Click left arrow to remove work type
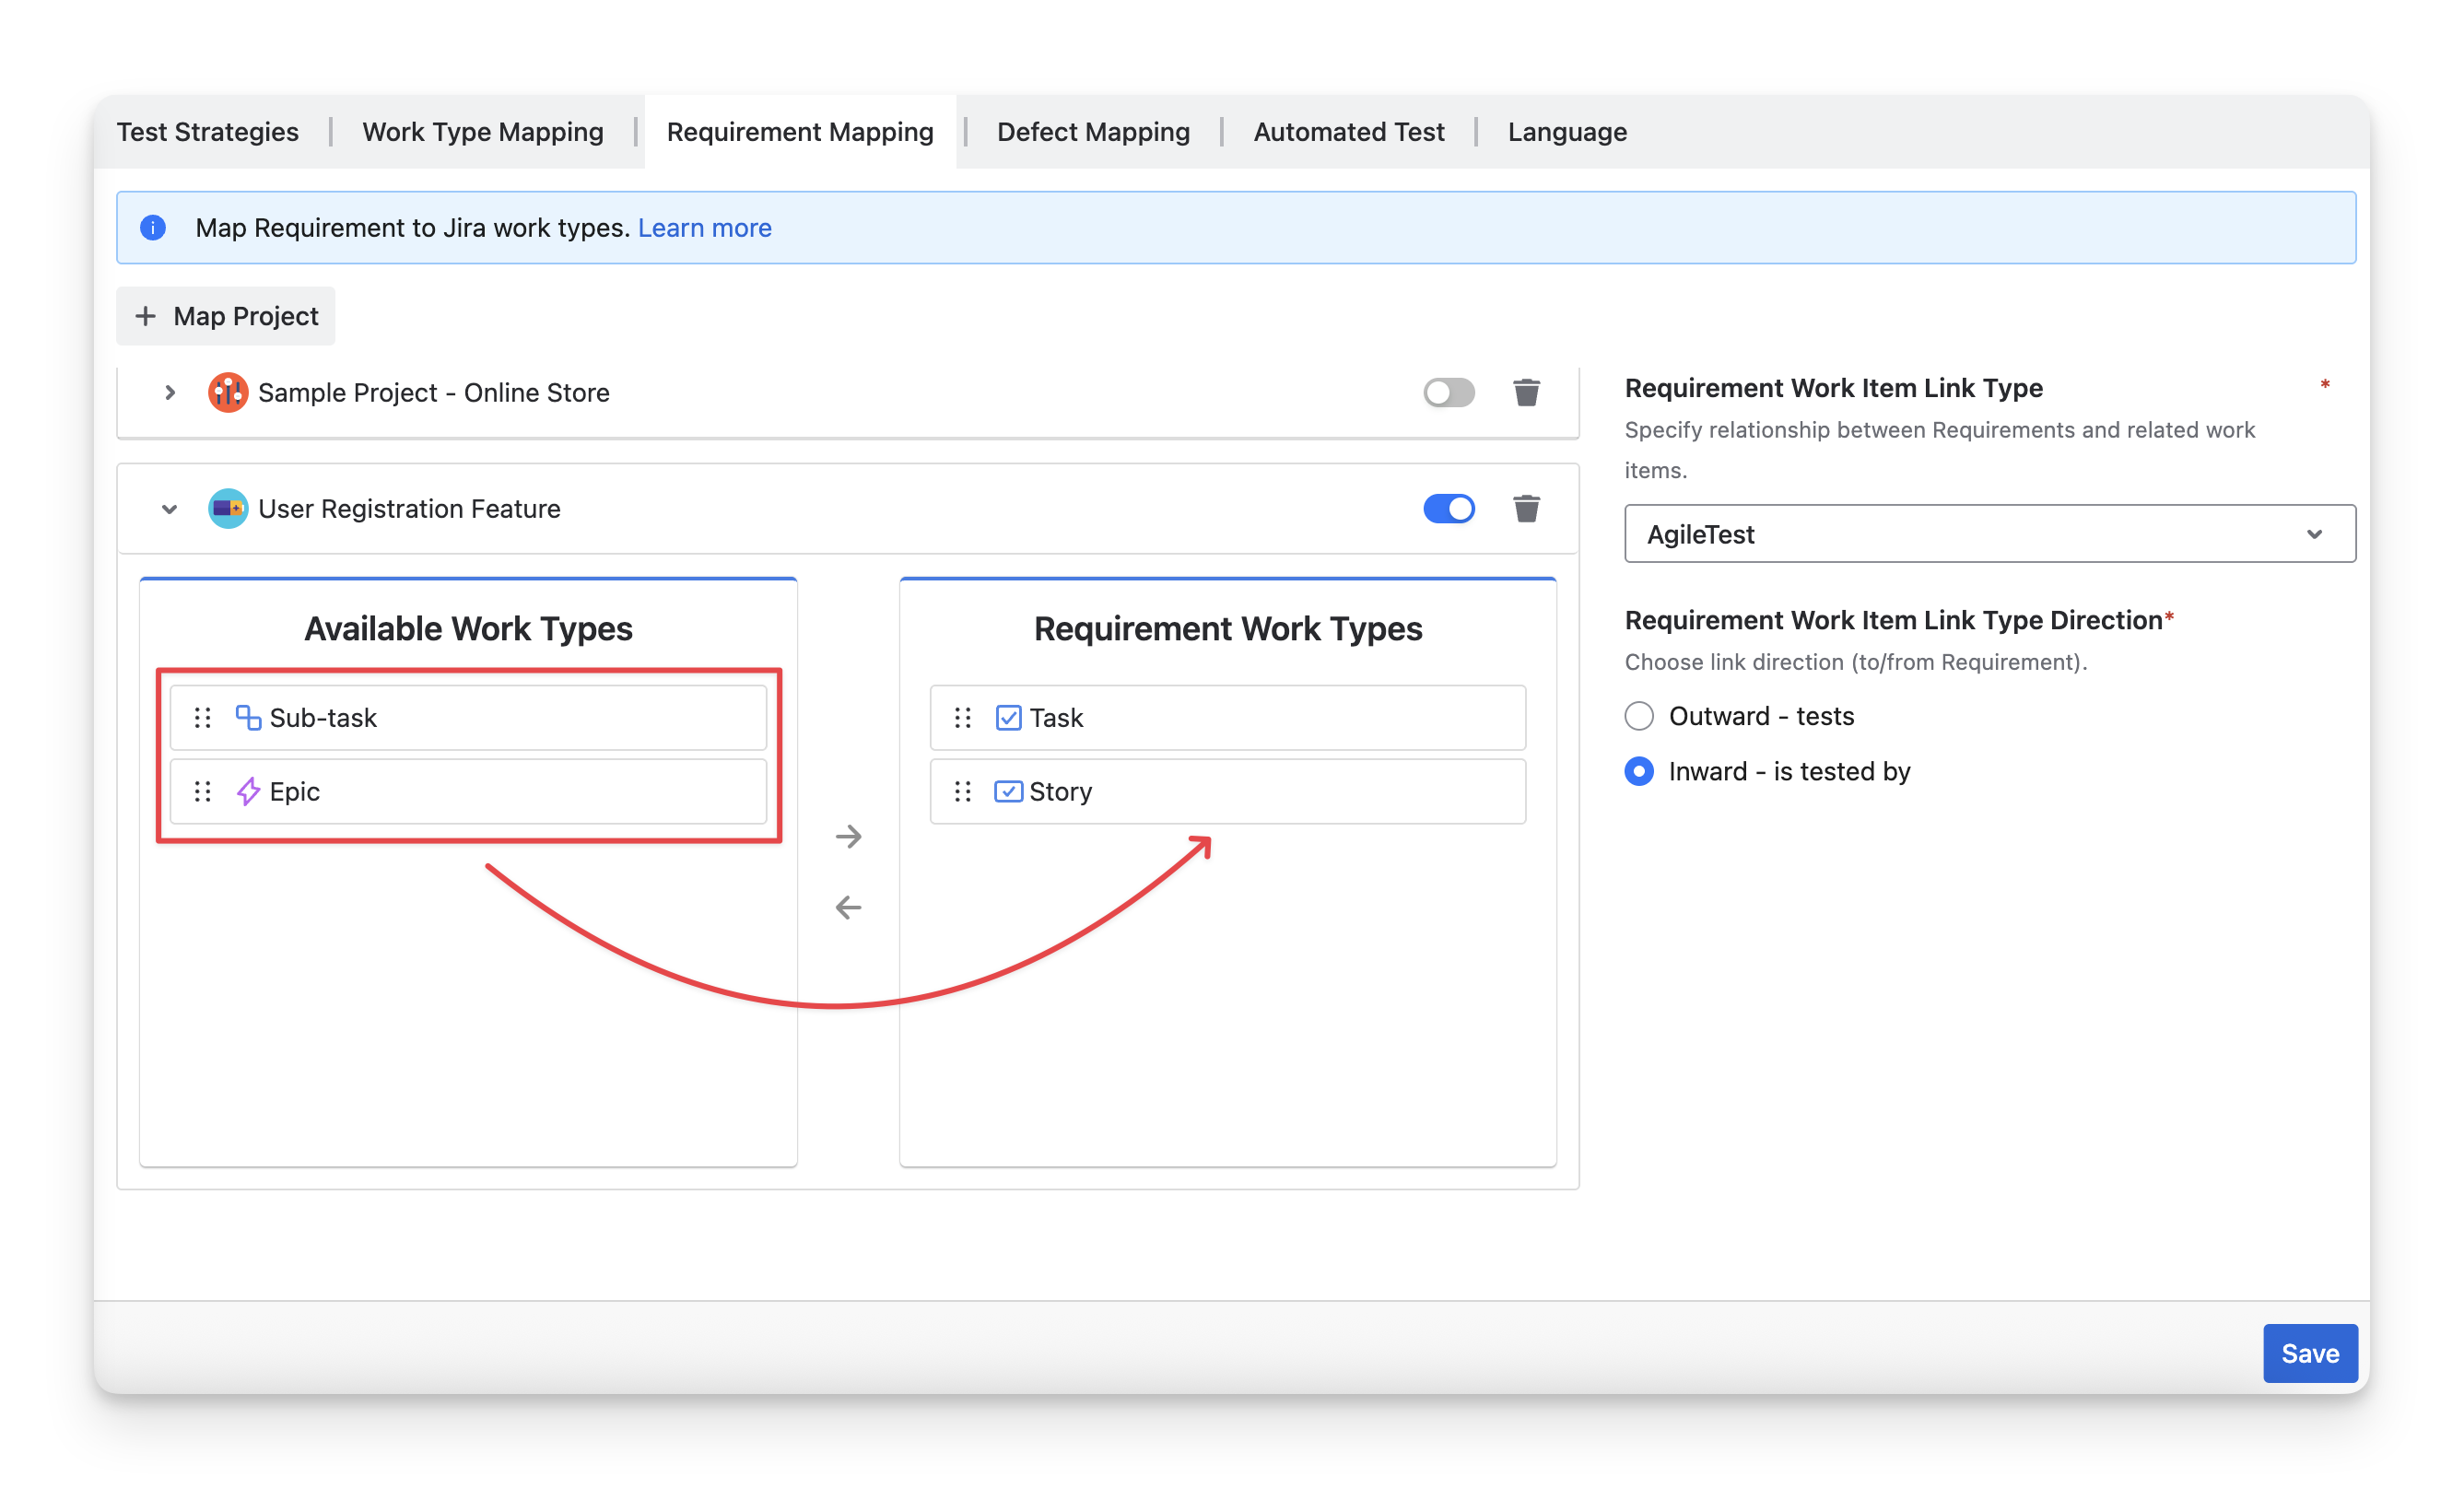 (x=848, y=907)
